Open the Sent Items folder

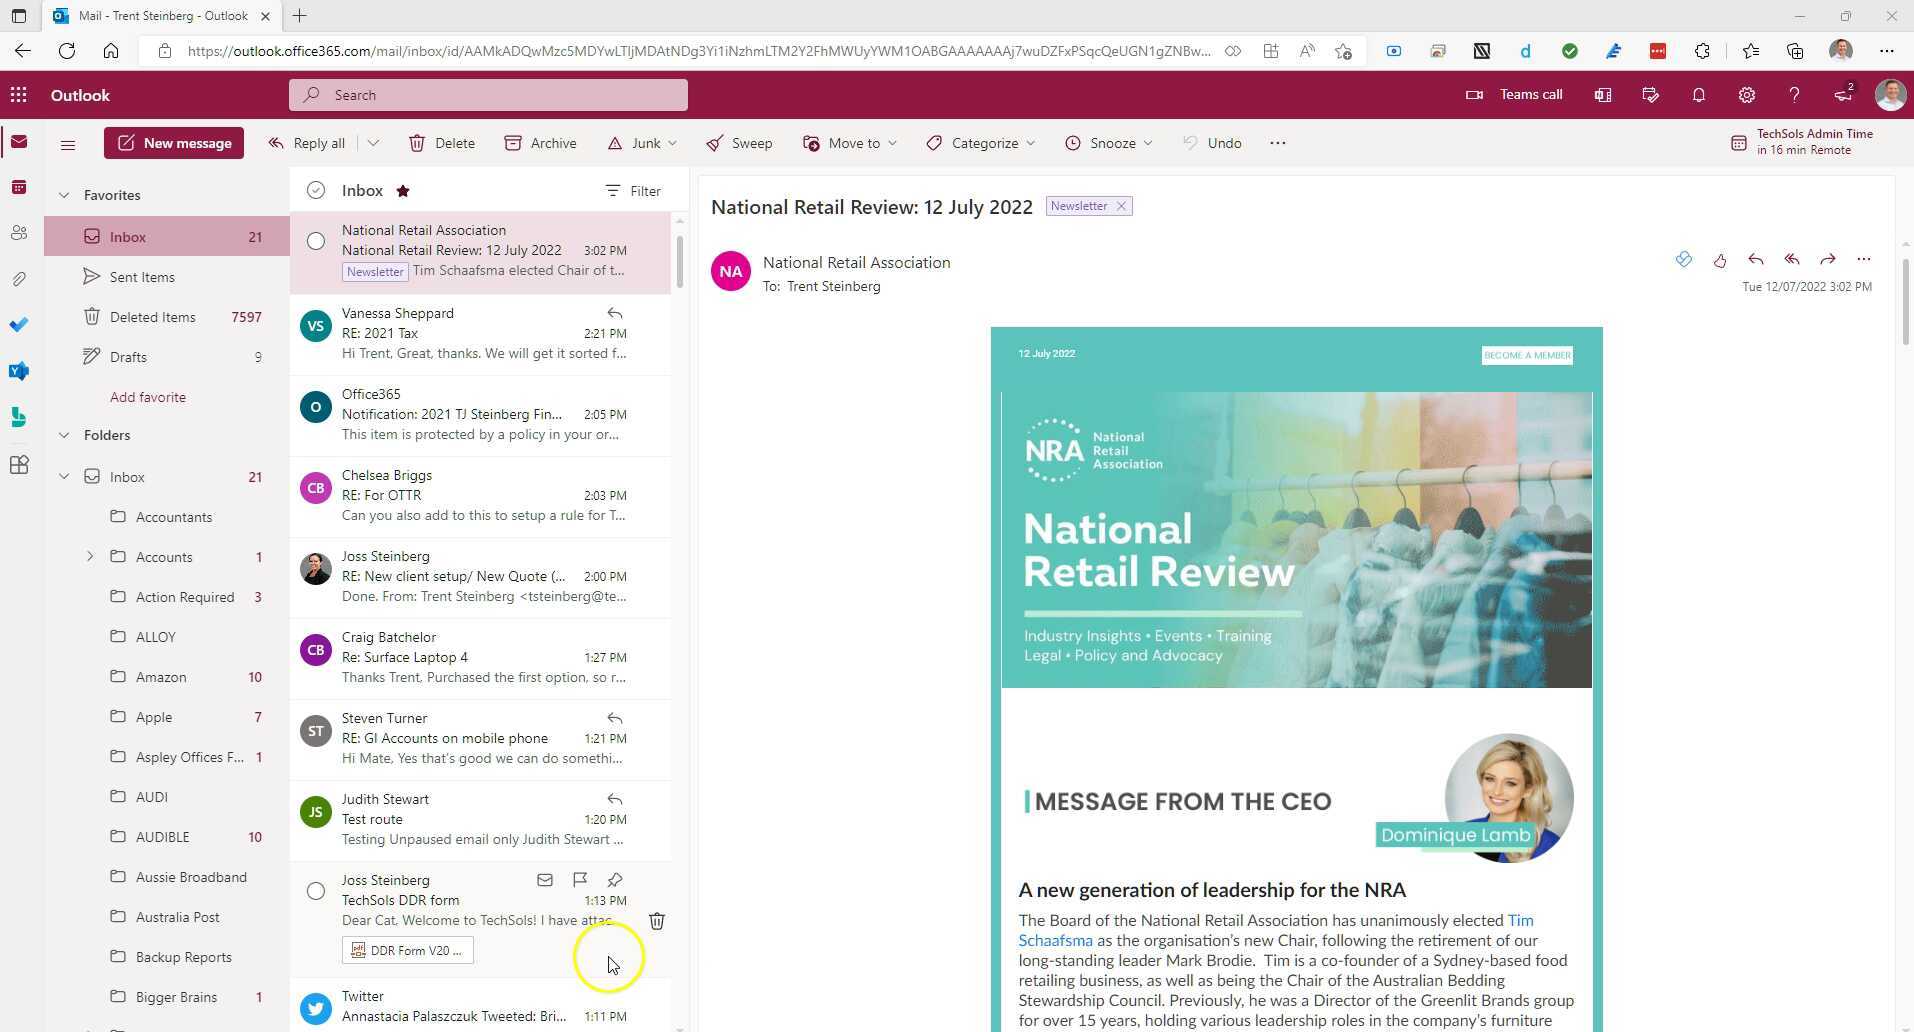(x=142, y=277)
